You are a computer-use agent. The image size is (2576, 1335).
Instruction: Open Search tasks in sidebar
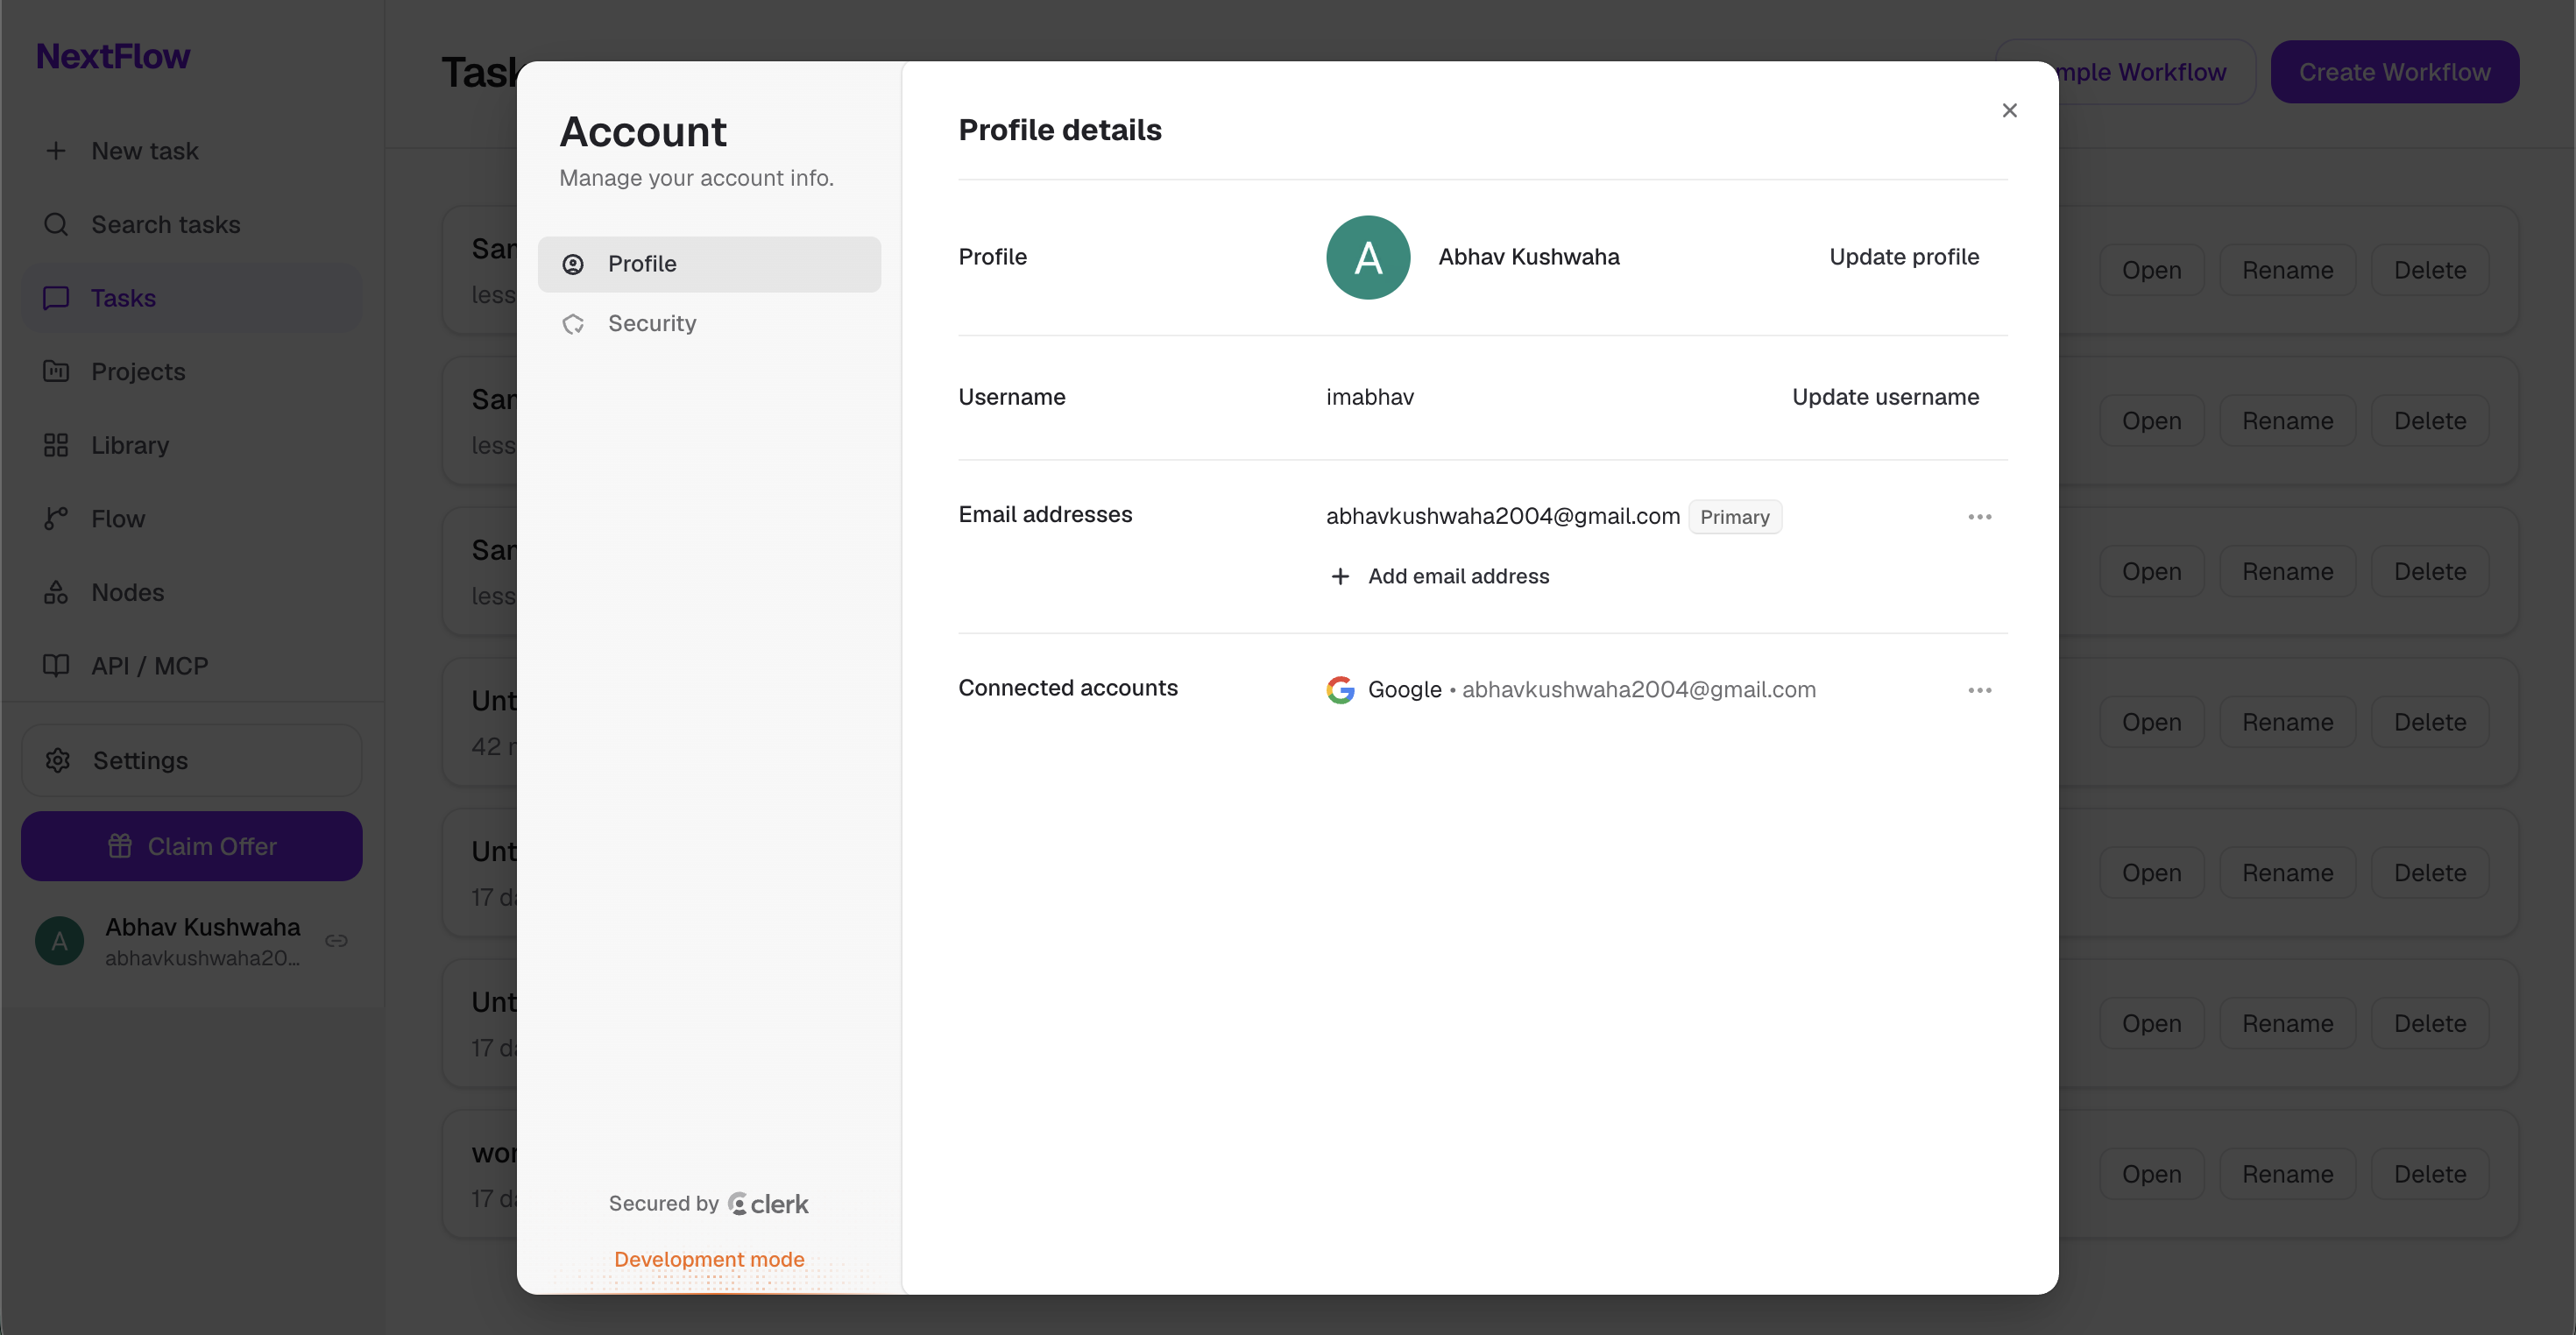[192, 224]
